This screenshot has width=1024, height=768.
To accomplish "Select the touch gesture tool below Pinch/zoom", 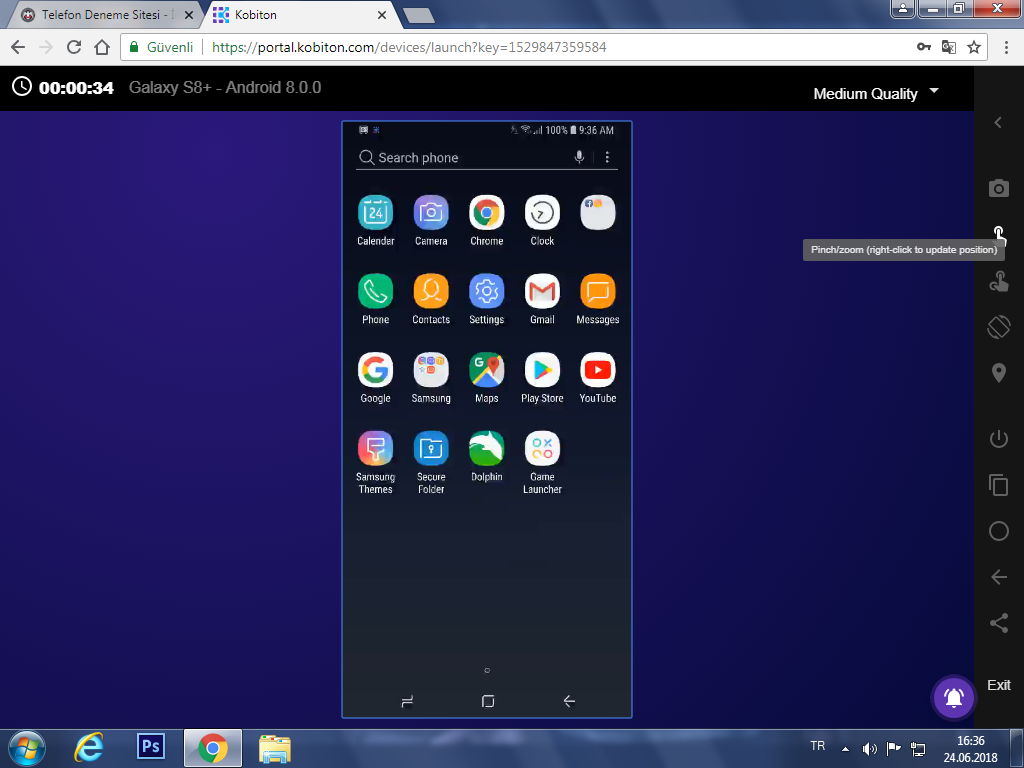I will pos(999,281).
